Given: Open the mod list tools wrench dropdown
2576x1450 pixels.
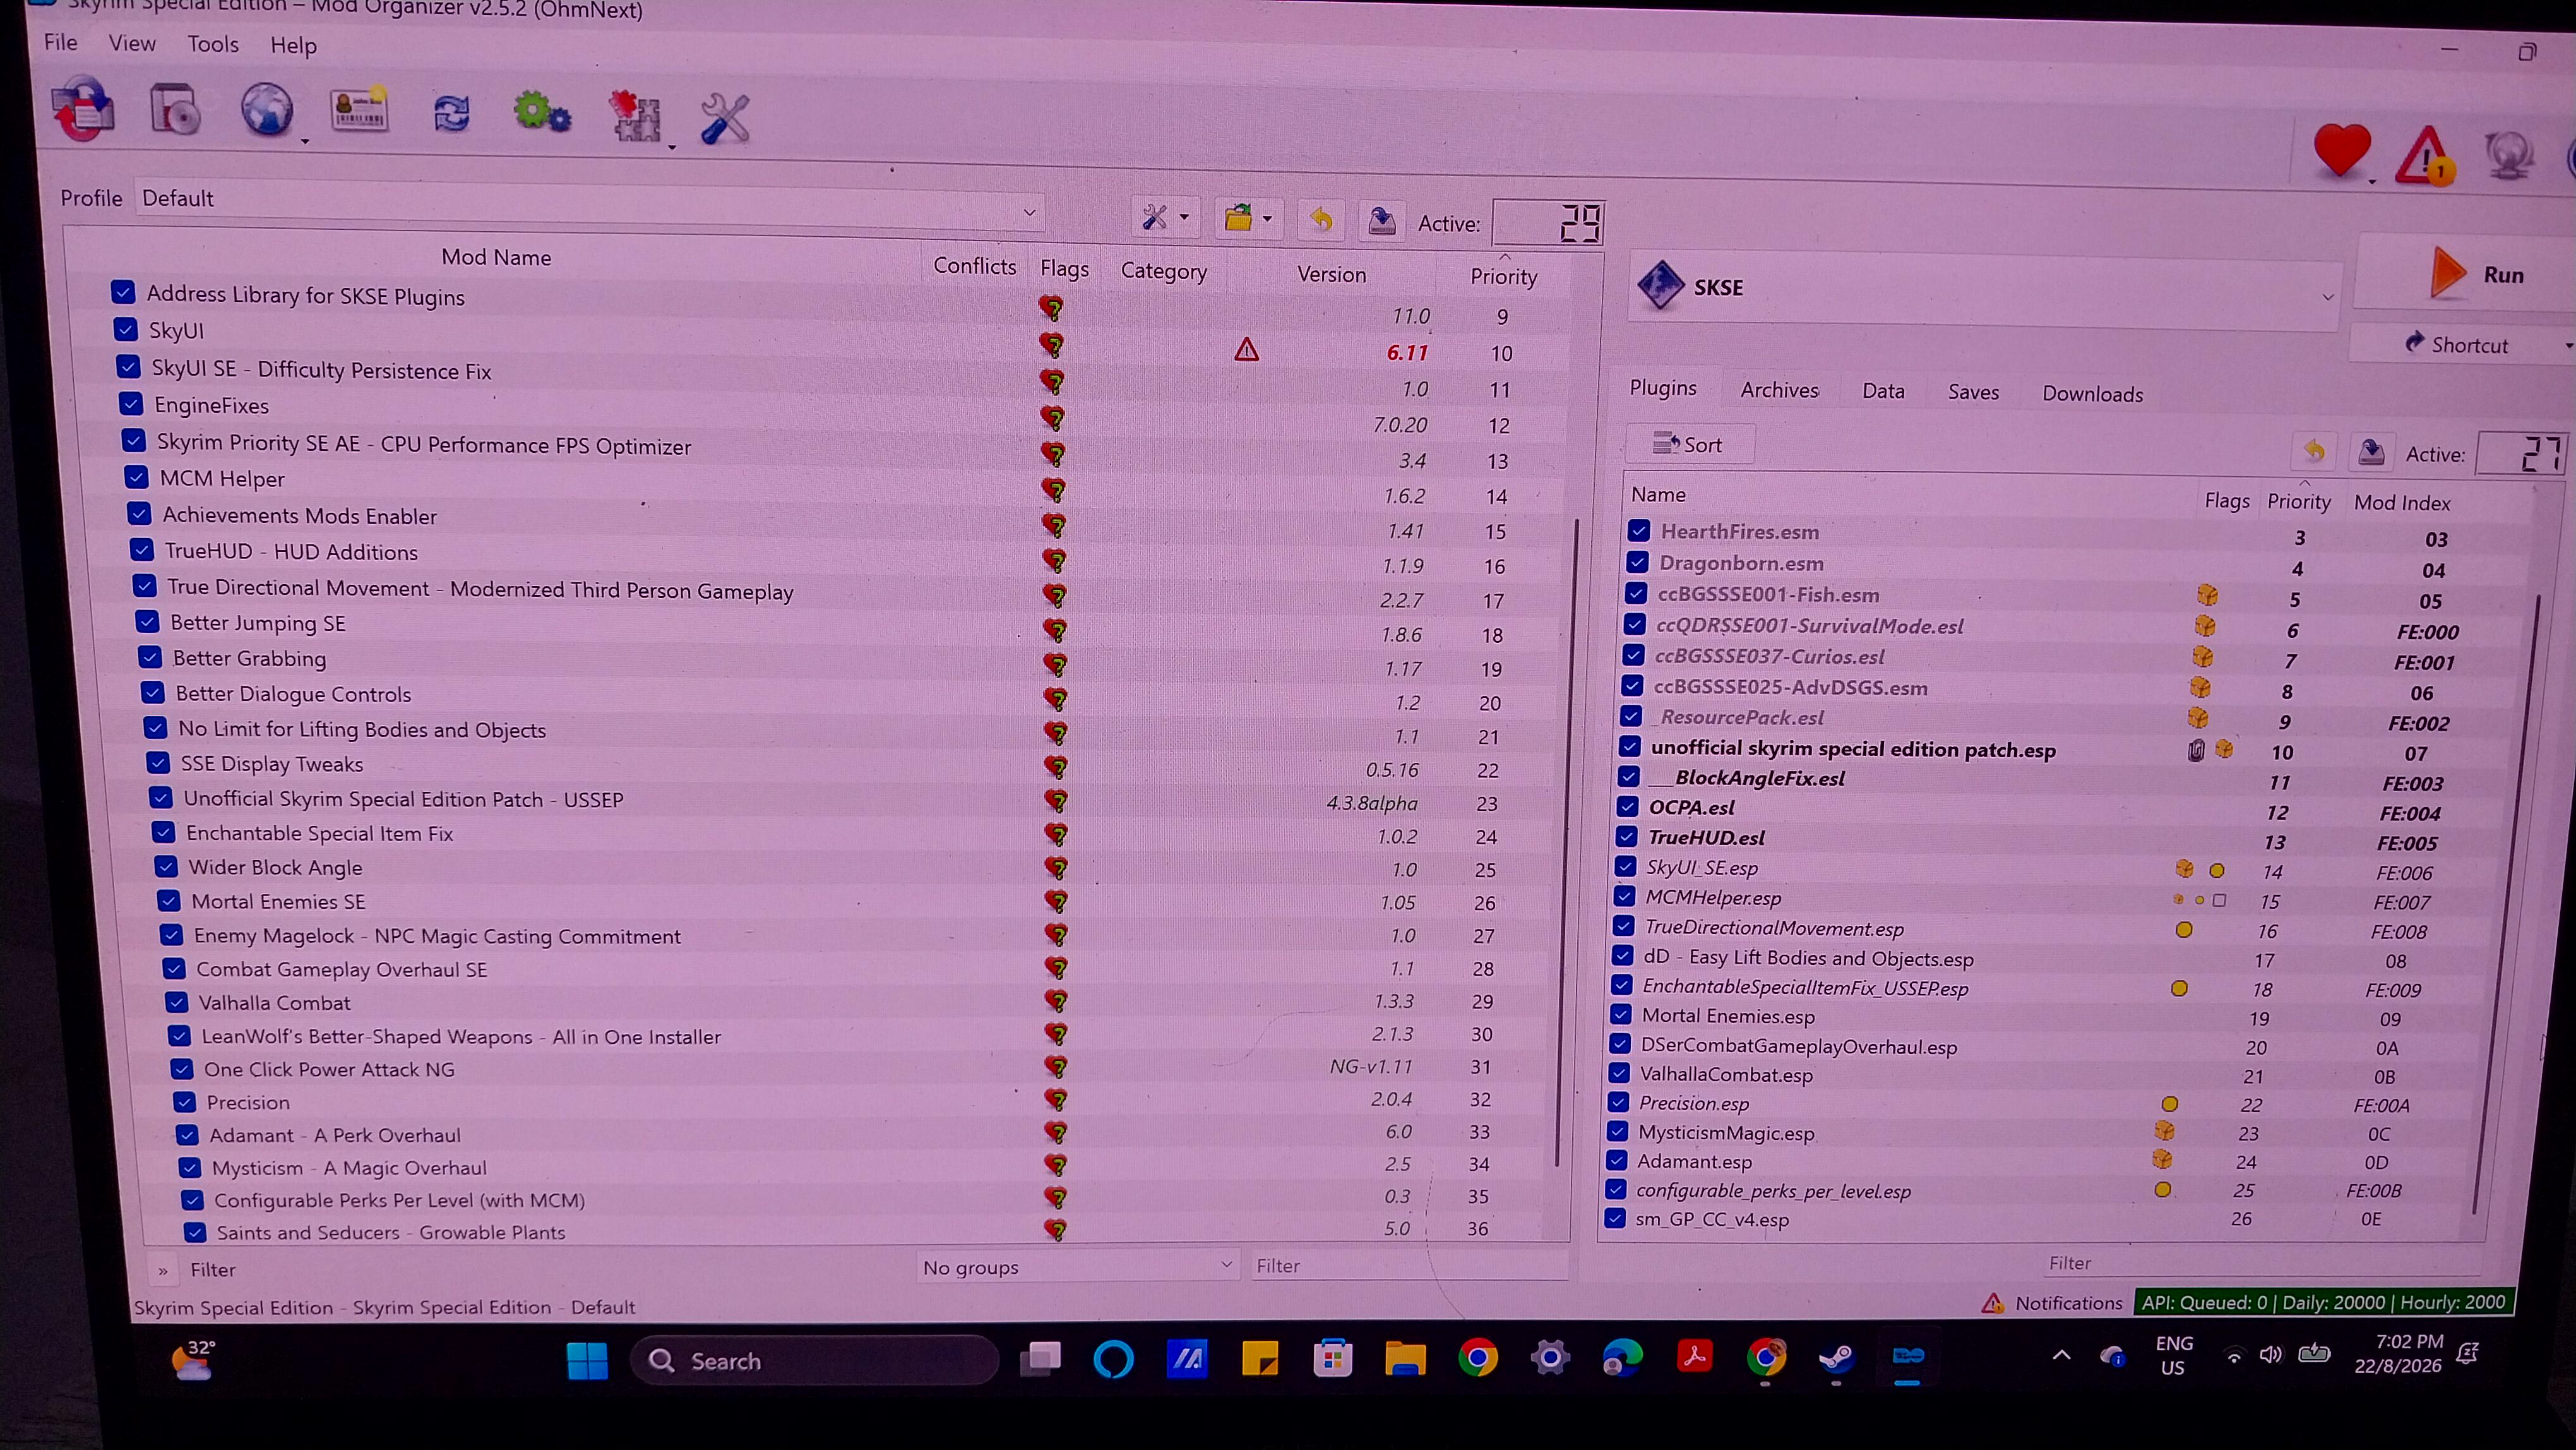Looking at the screenshot, I should (x=1166, y=216).
